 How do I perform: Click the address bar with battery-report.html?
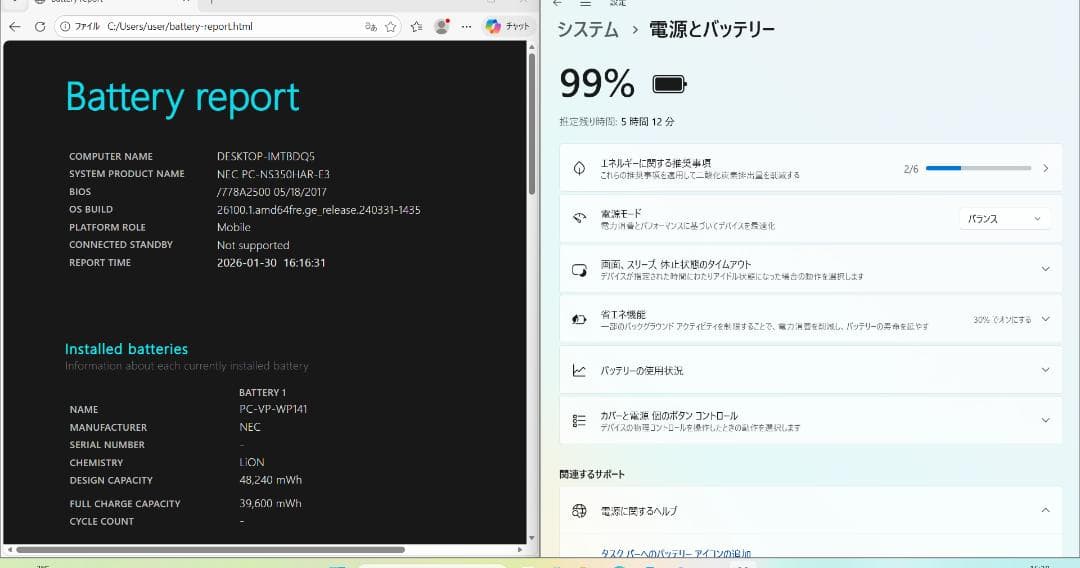pyautogui.click(x=220, y=26)
